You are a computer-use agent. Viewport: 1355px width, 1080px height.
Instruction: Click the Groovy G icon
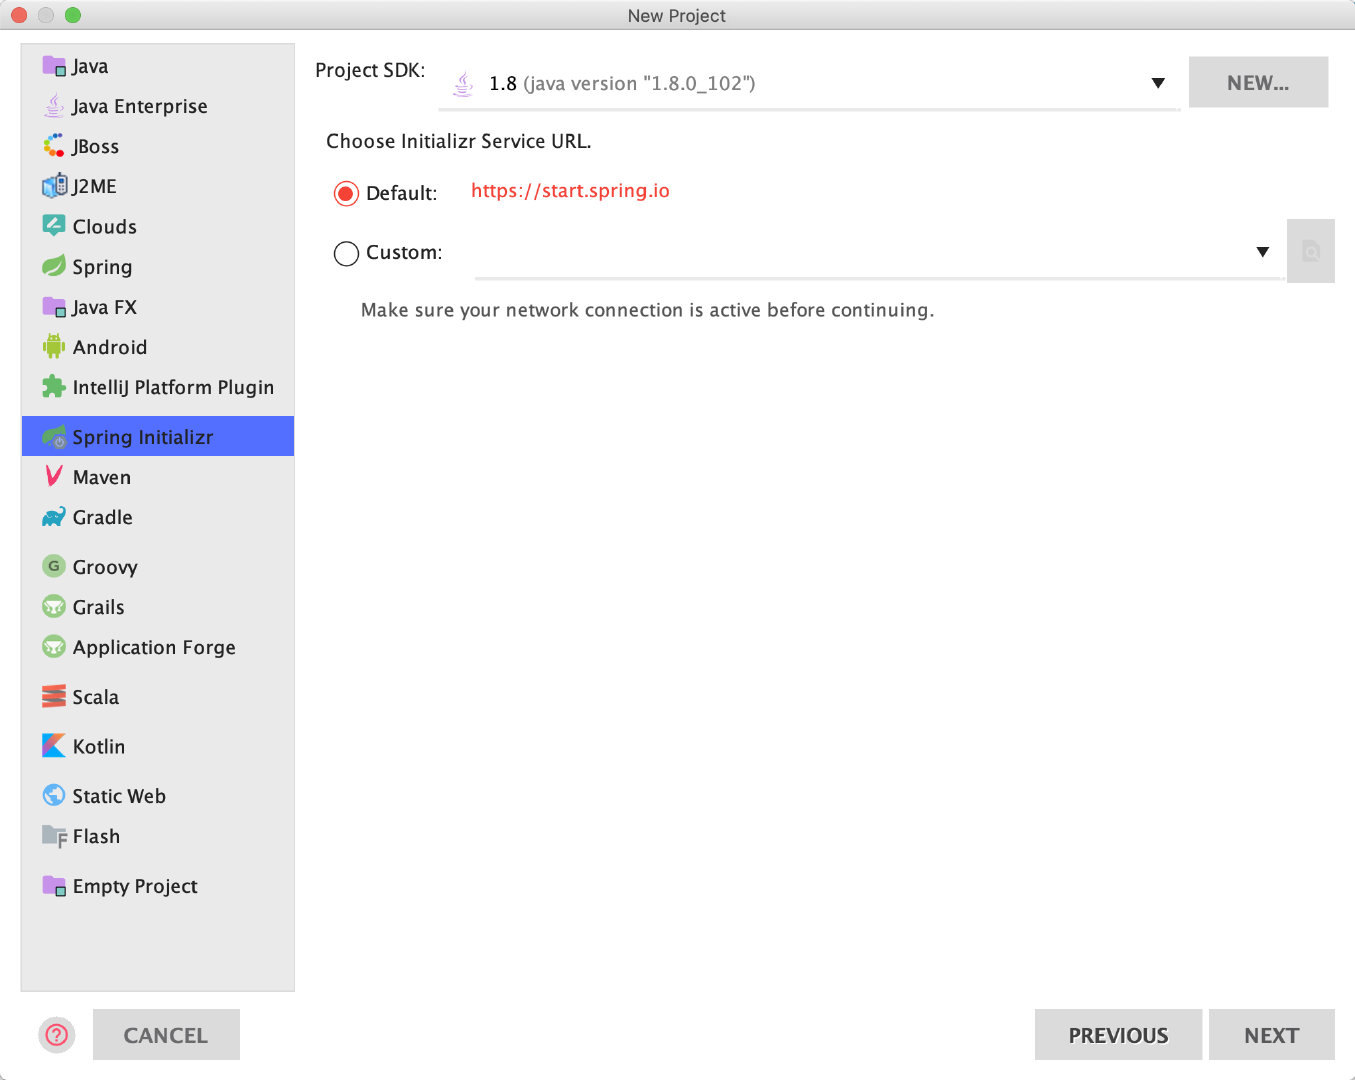tap(54, 566)
